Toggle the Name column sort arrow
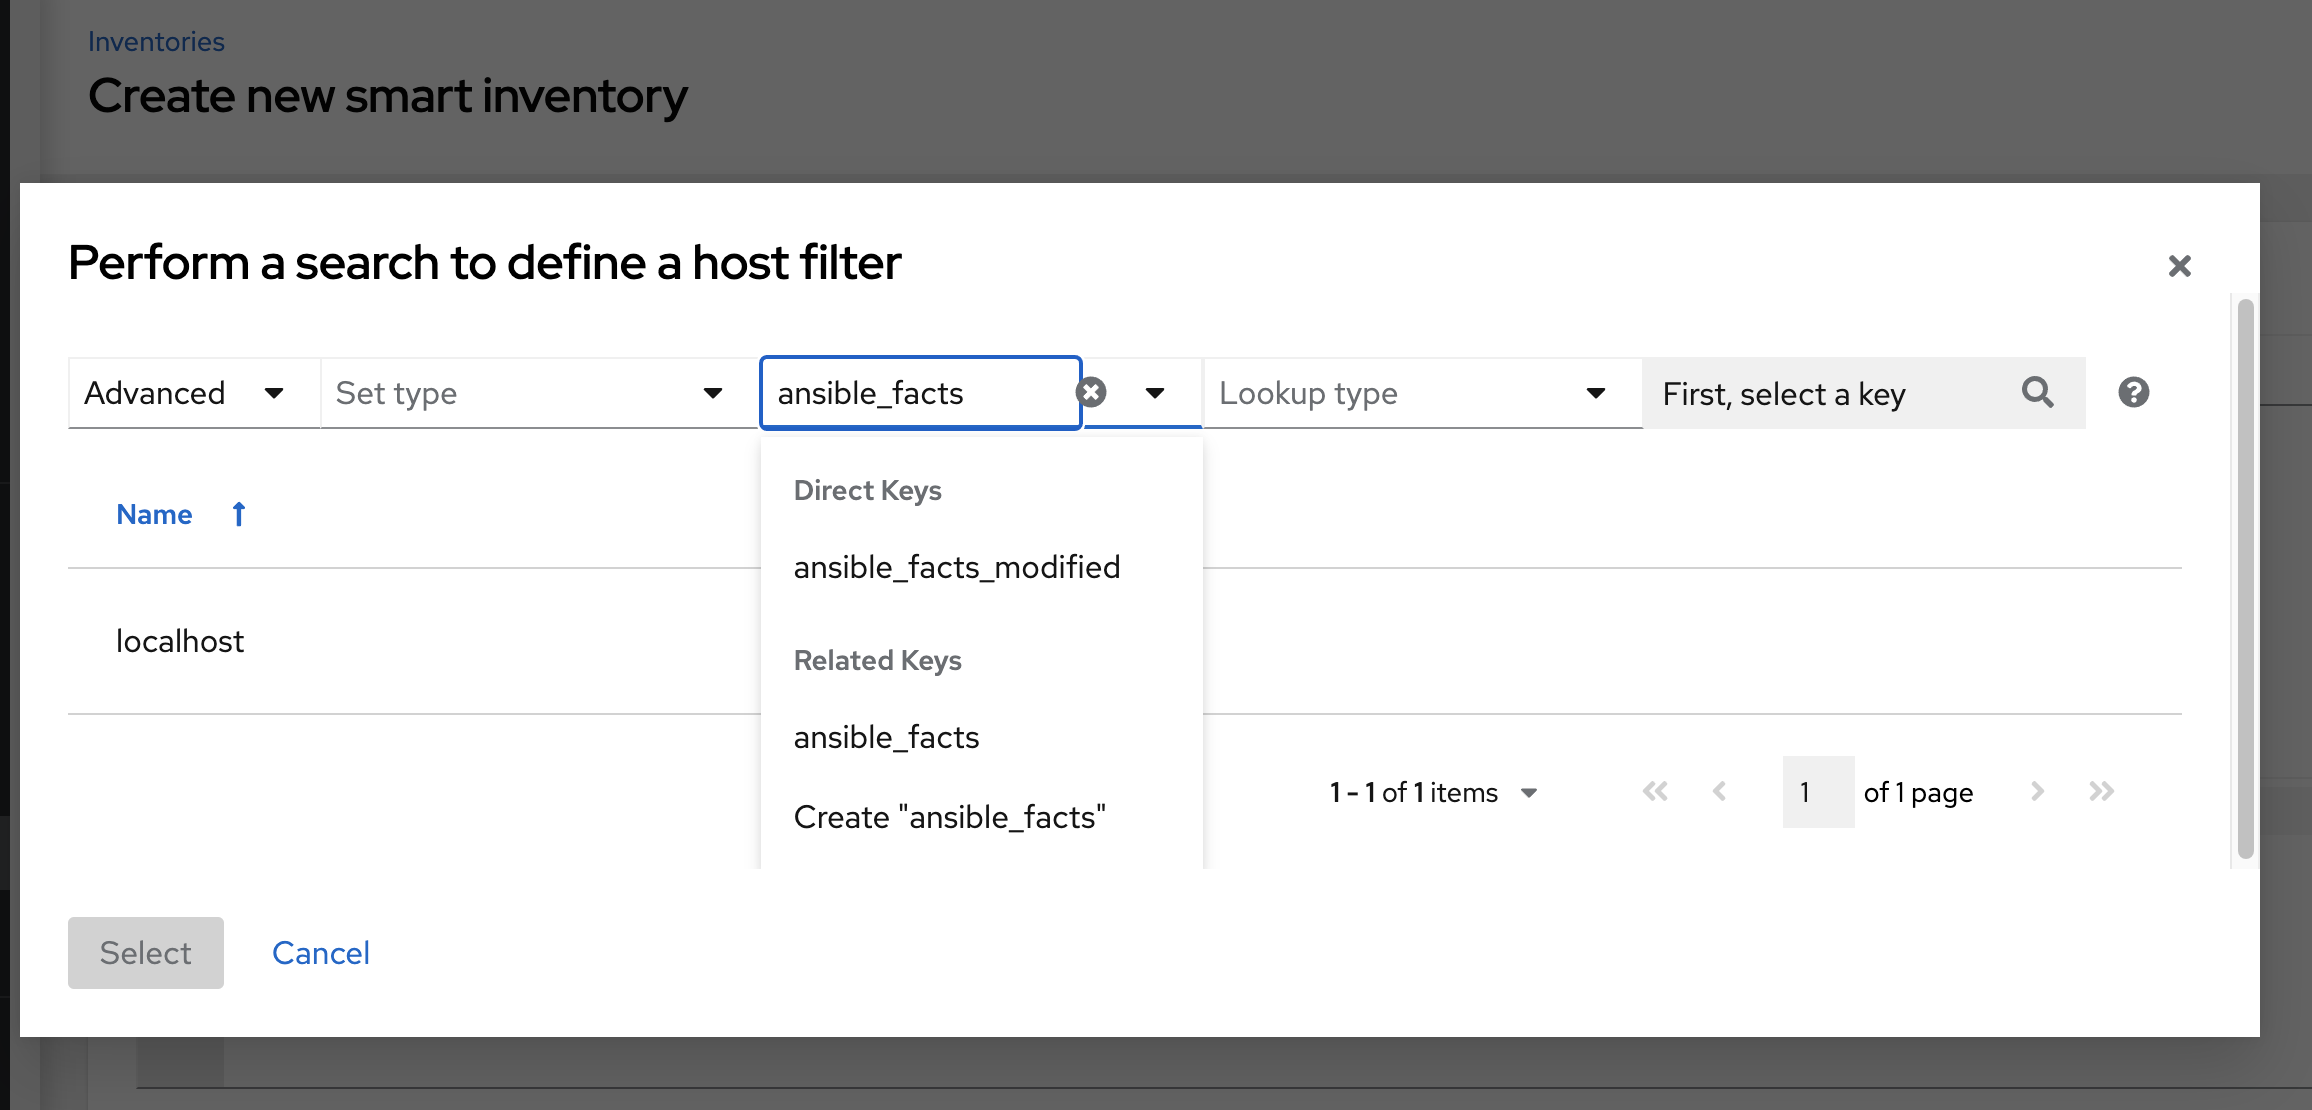This screenshot has height=1110, width=2312. tap(238, 514)
